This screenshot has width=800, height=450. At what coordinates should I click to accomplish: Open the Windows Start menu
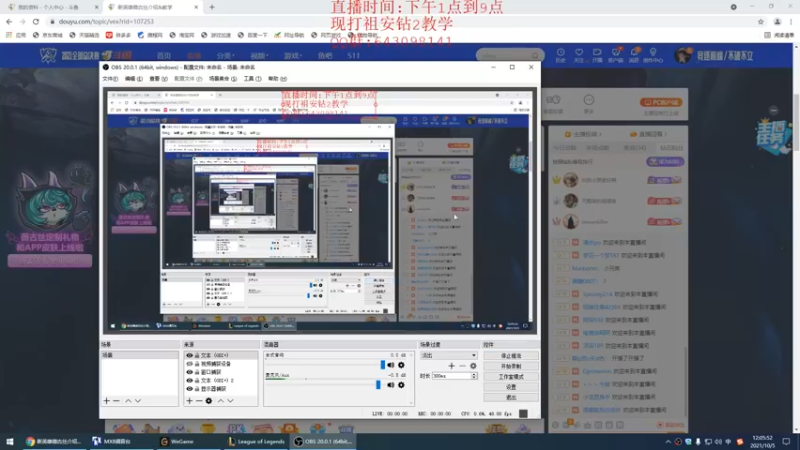tap(10, 441)
